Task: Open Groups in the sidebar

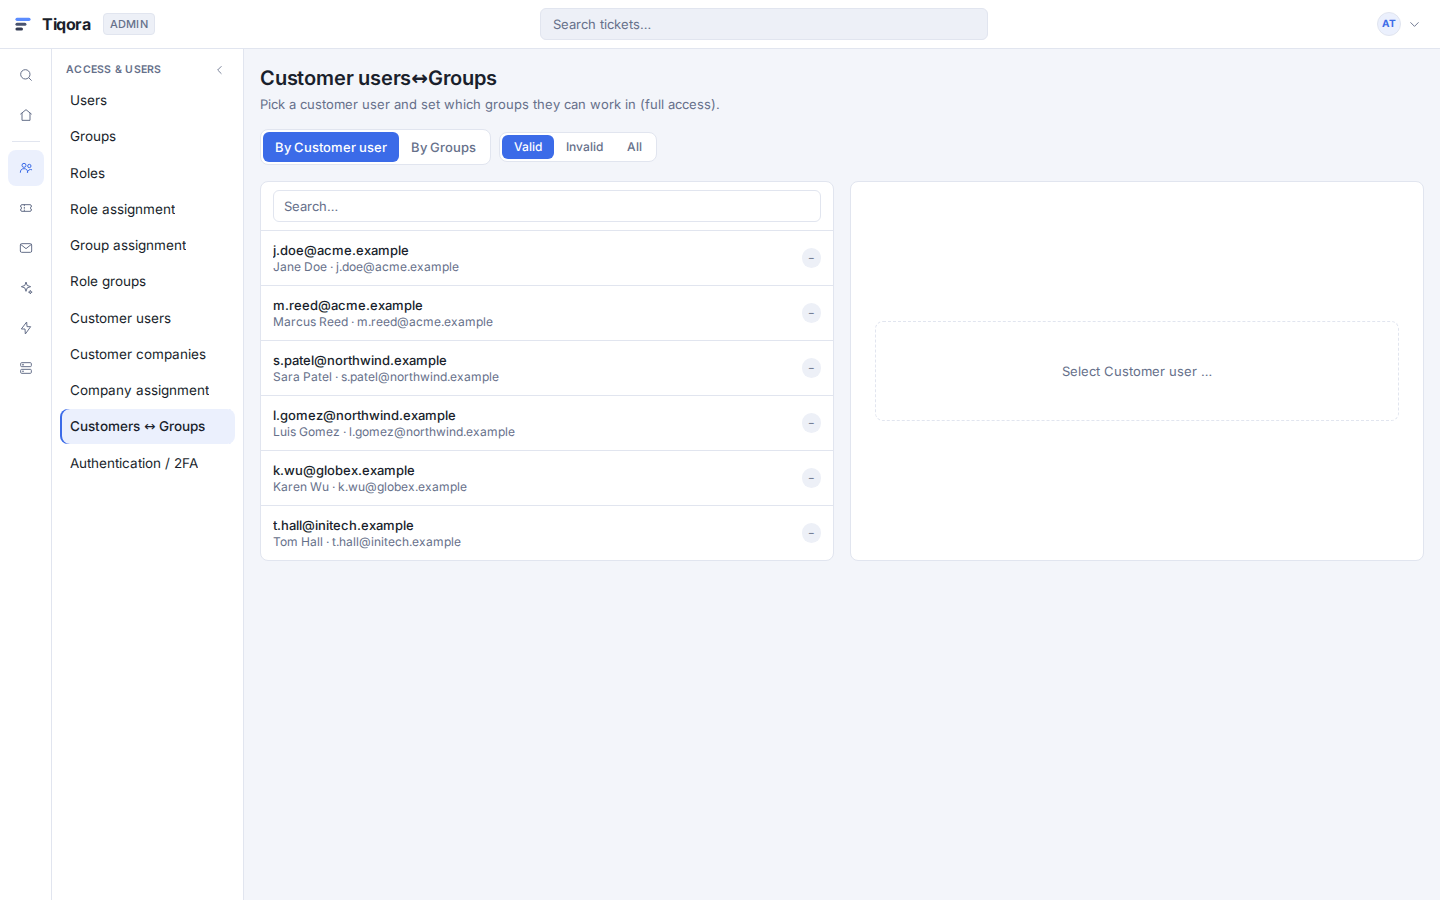Action: 147,136
